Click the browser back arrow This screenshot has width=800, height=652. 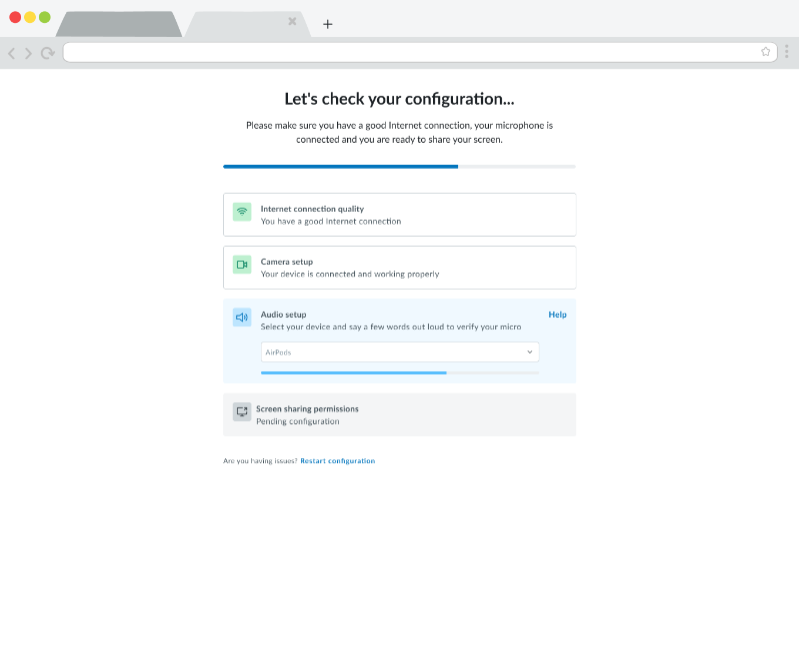coord(12,53)
